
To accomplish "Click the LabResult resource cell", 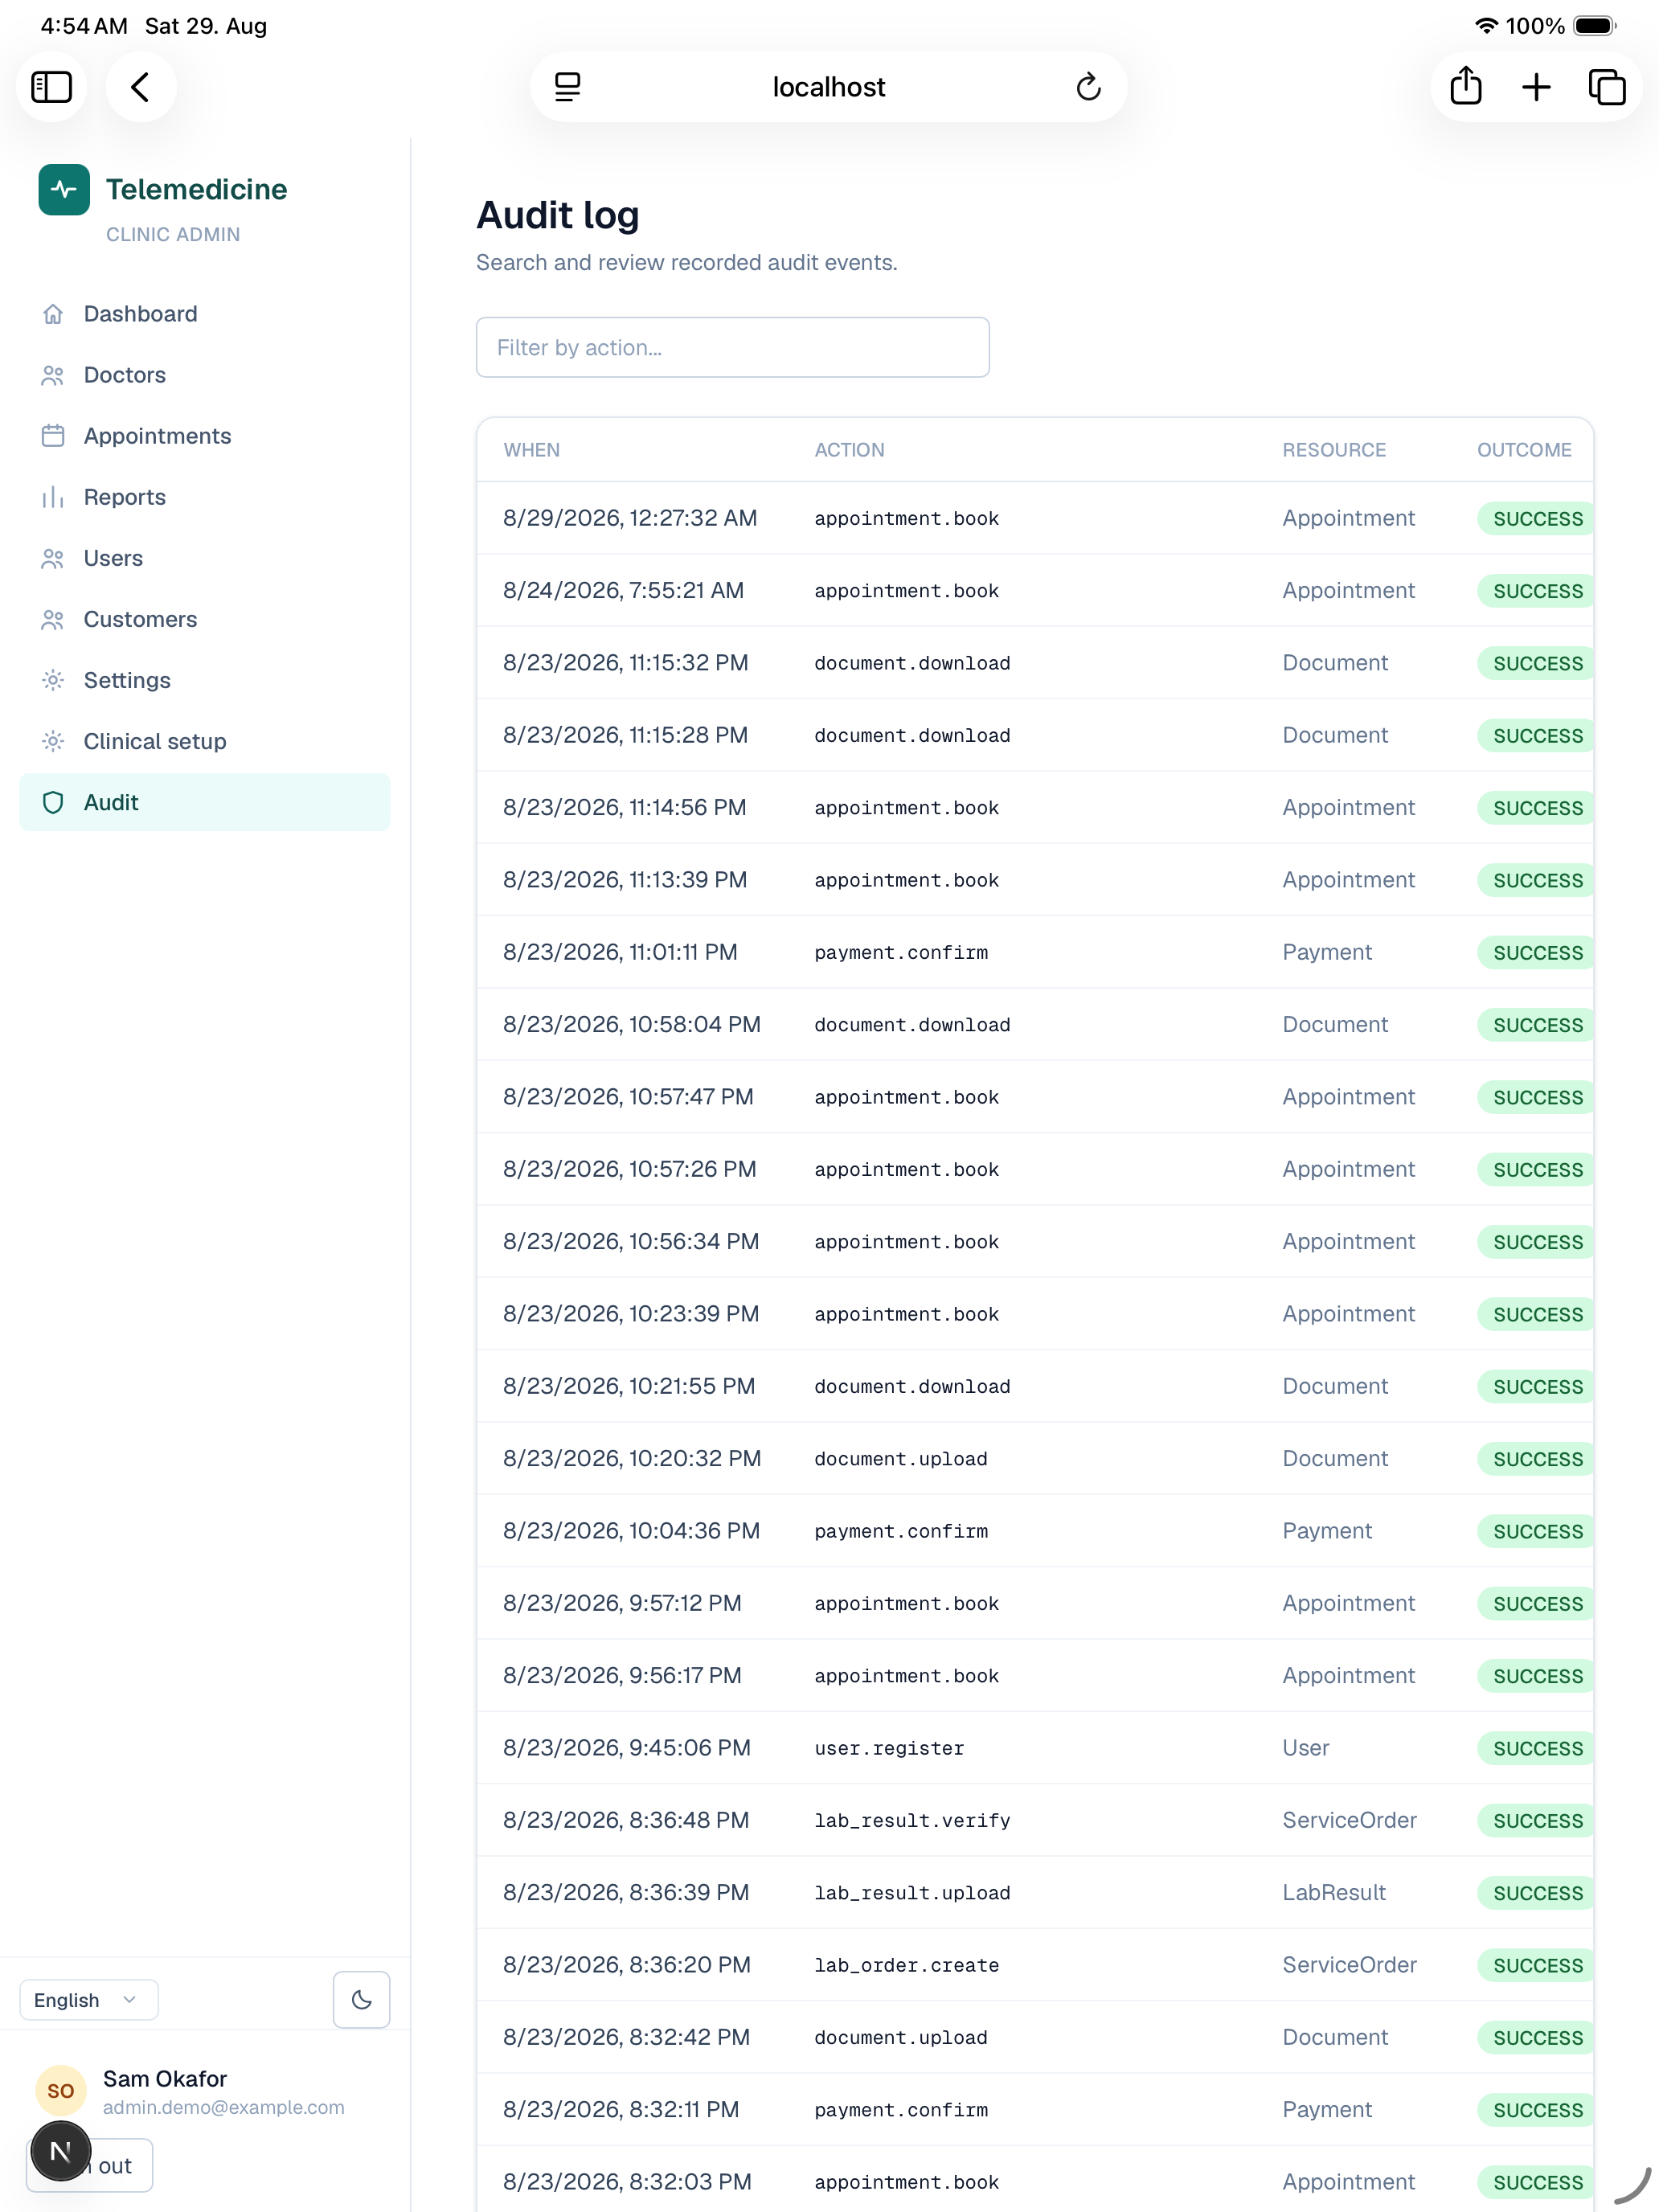I will click(x=1334, y=1892).
